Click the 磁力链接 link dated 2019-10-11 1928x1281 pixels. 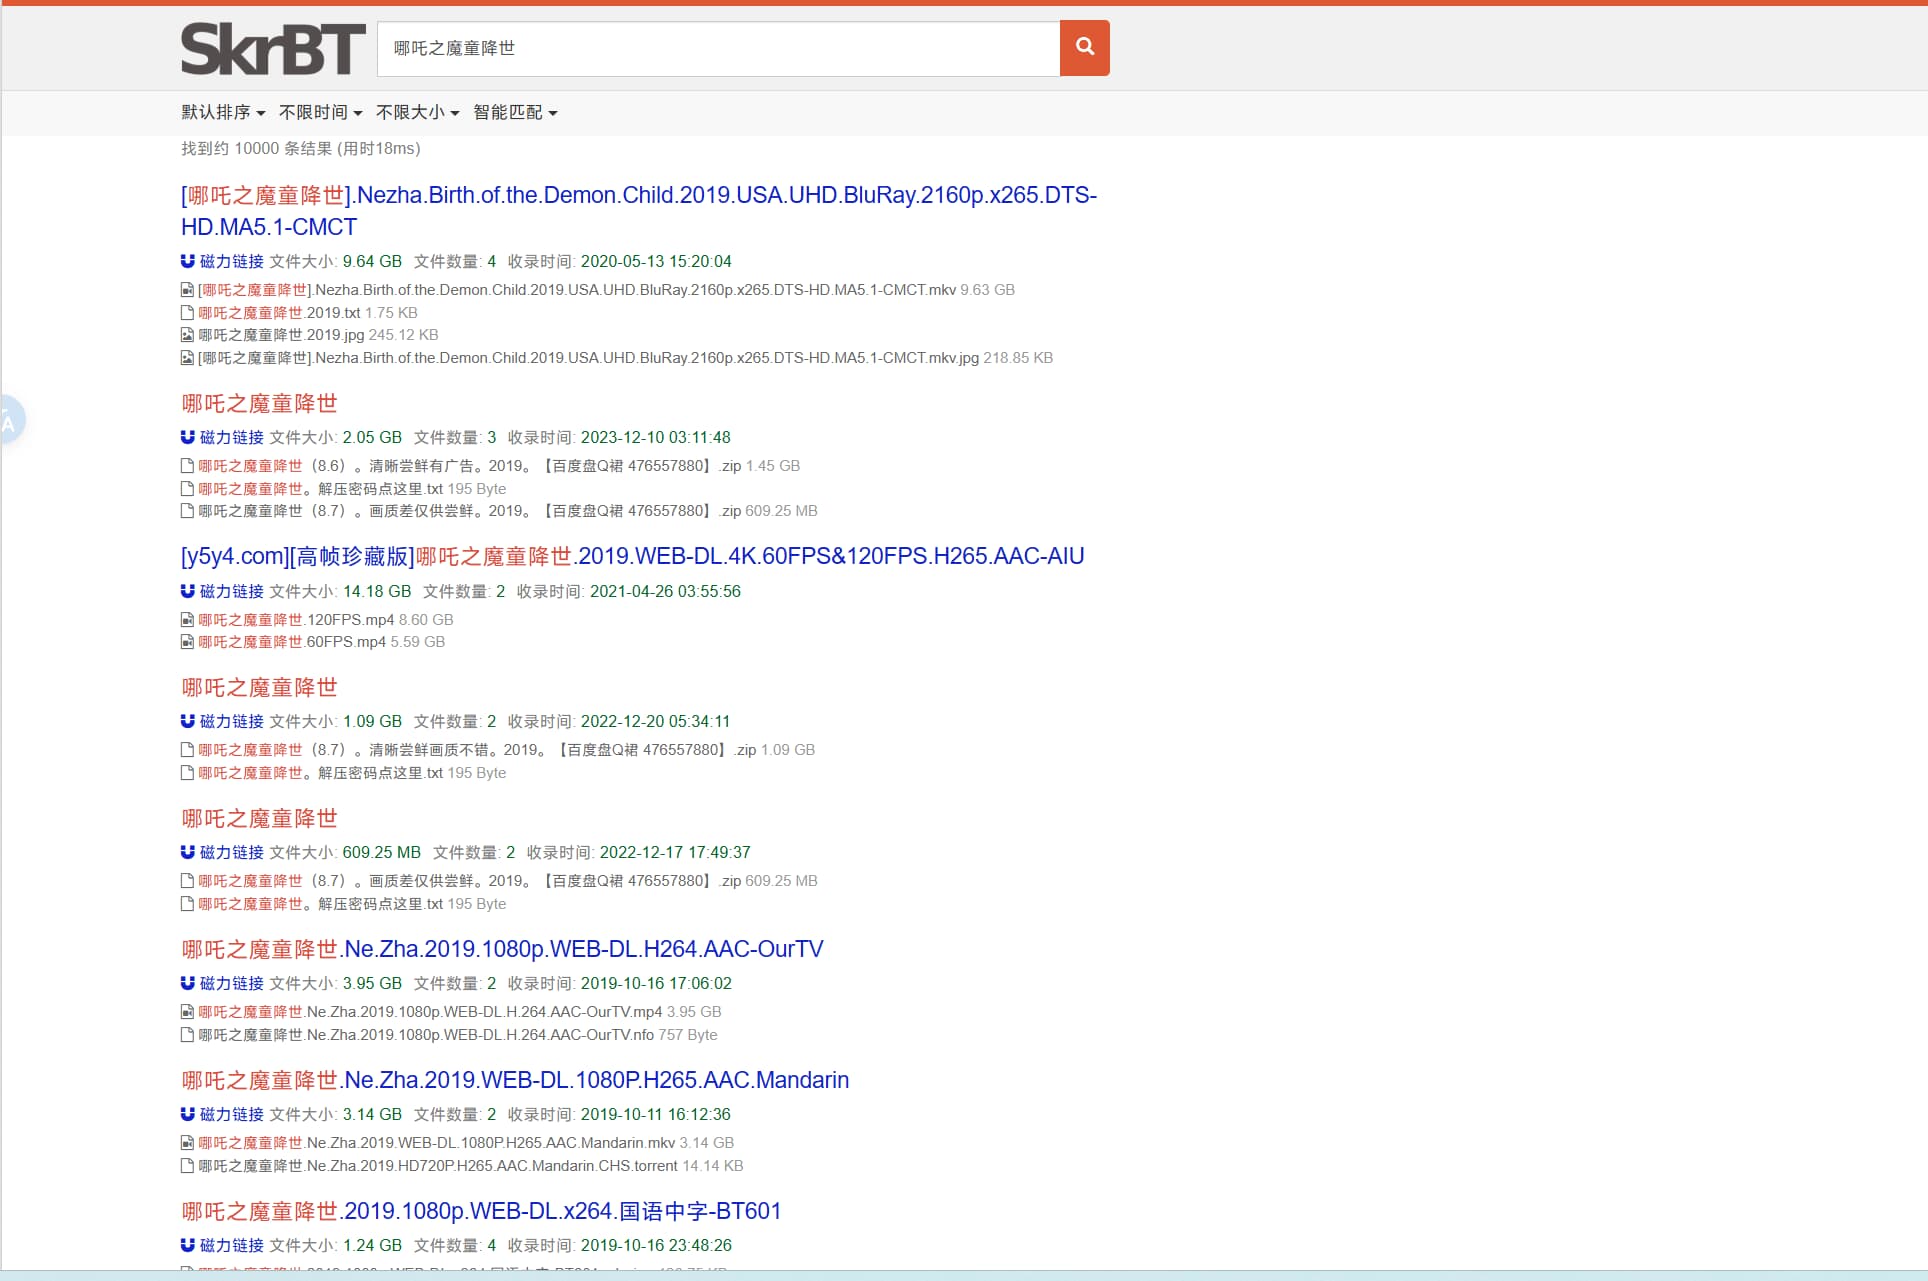pyautogui.click(x=231, y=1114)
